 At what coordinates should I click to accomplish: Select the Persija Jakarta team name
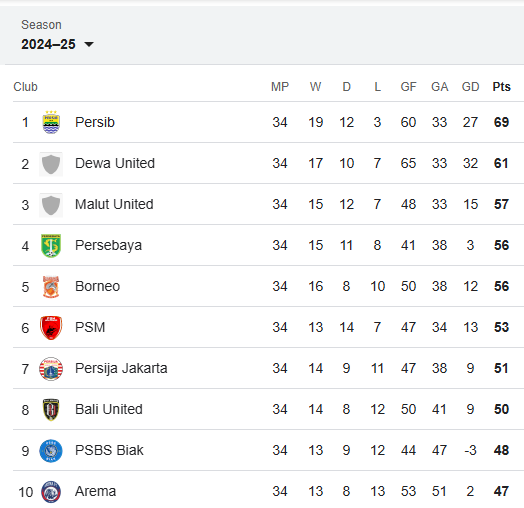(121, 368)
